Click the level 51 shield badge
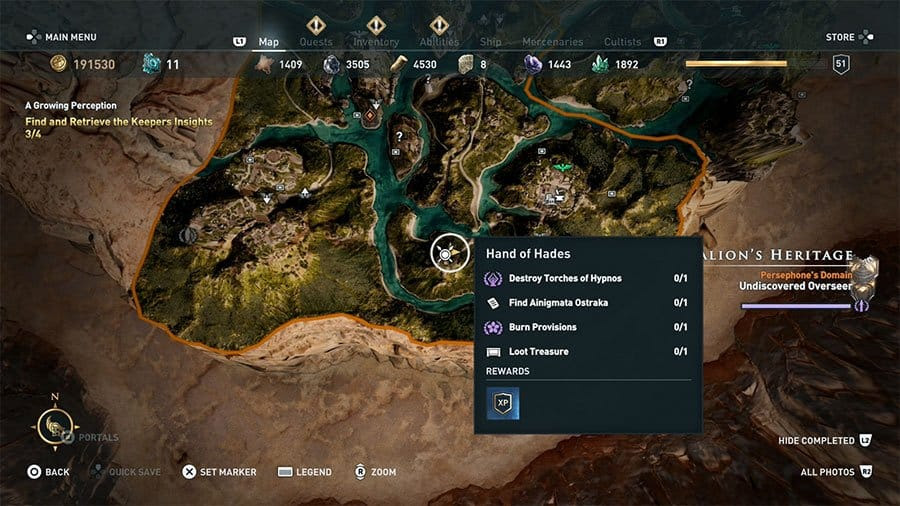Image resolution: width=900 pixels, height=506 pixels. click(x=841, y=64)
